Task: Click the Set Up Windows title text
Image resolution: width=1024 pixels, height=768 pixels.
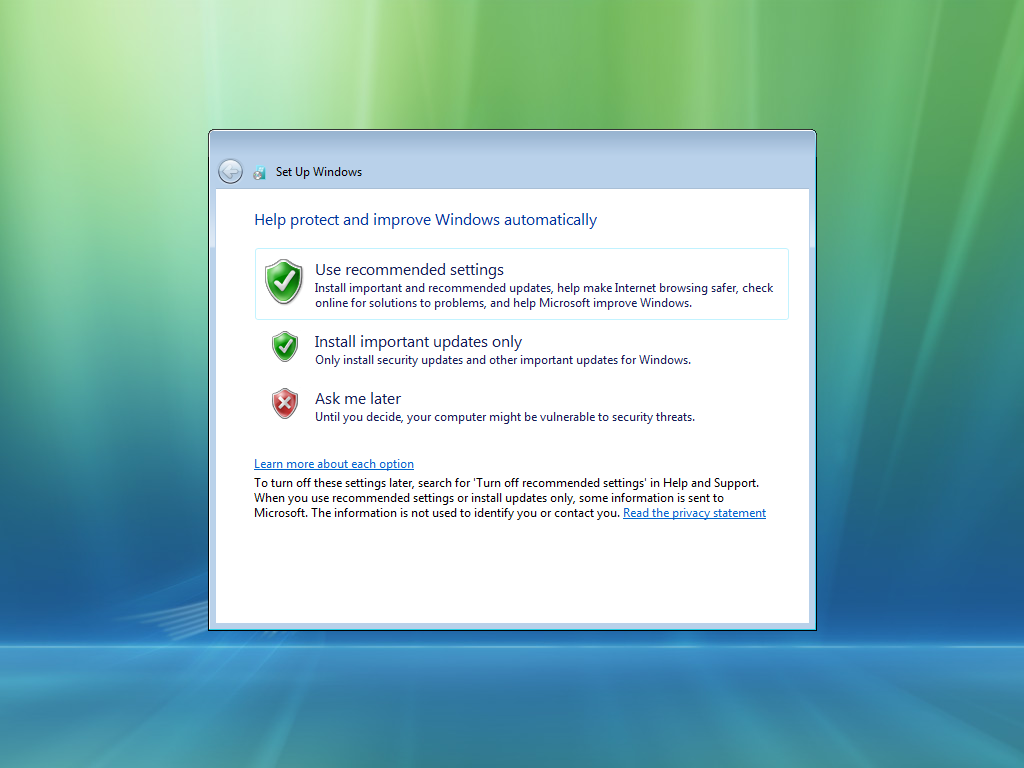Action: point(319,172)
